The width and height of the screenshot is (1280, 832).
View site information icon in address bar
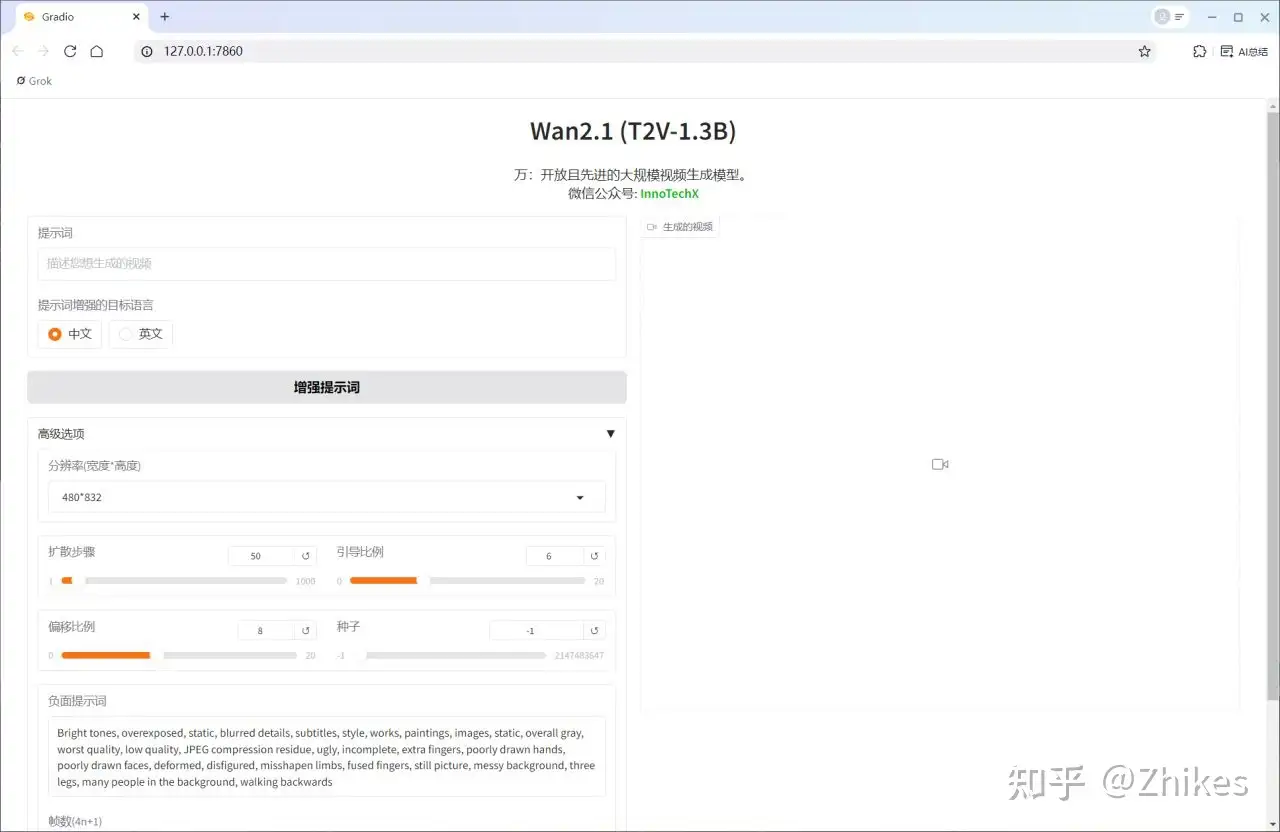pyautogui.click(x=147, y=51)
